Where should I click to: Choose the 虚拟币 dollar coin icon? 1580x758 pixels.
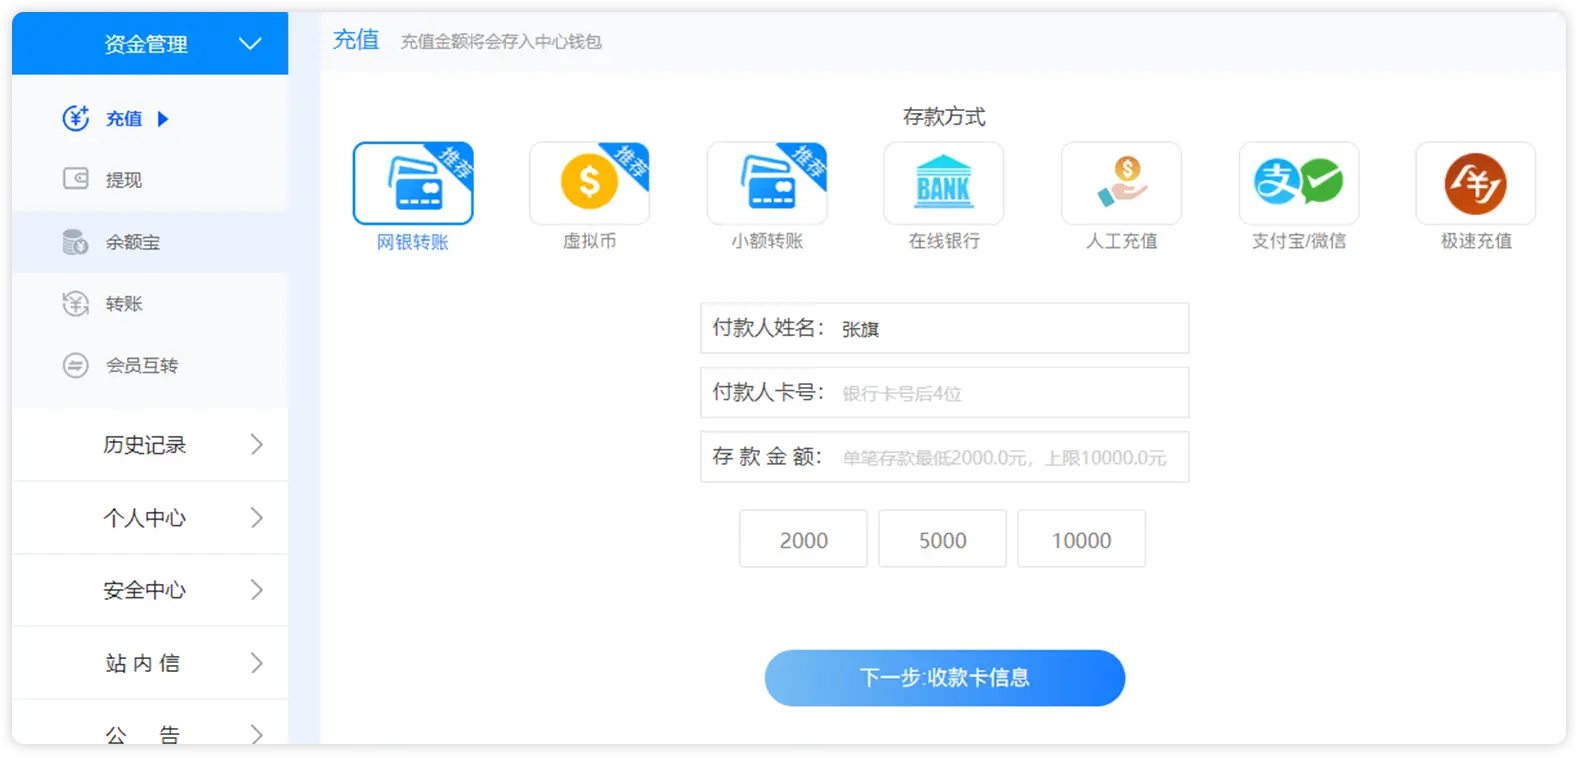(x=589, y=184)
